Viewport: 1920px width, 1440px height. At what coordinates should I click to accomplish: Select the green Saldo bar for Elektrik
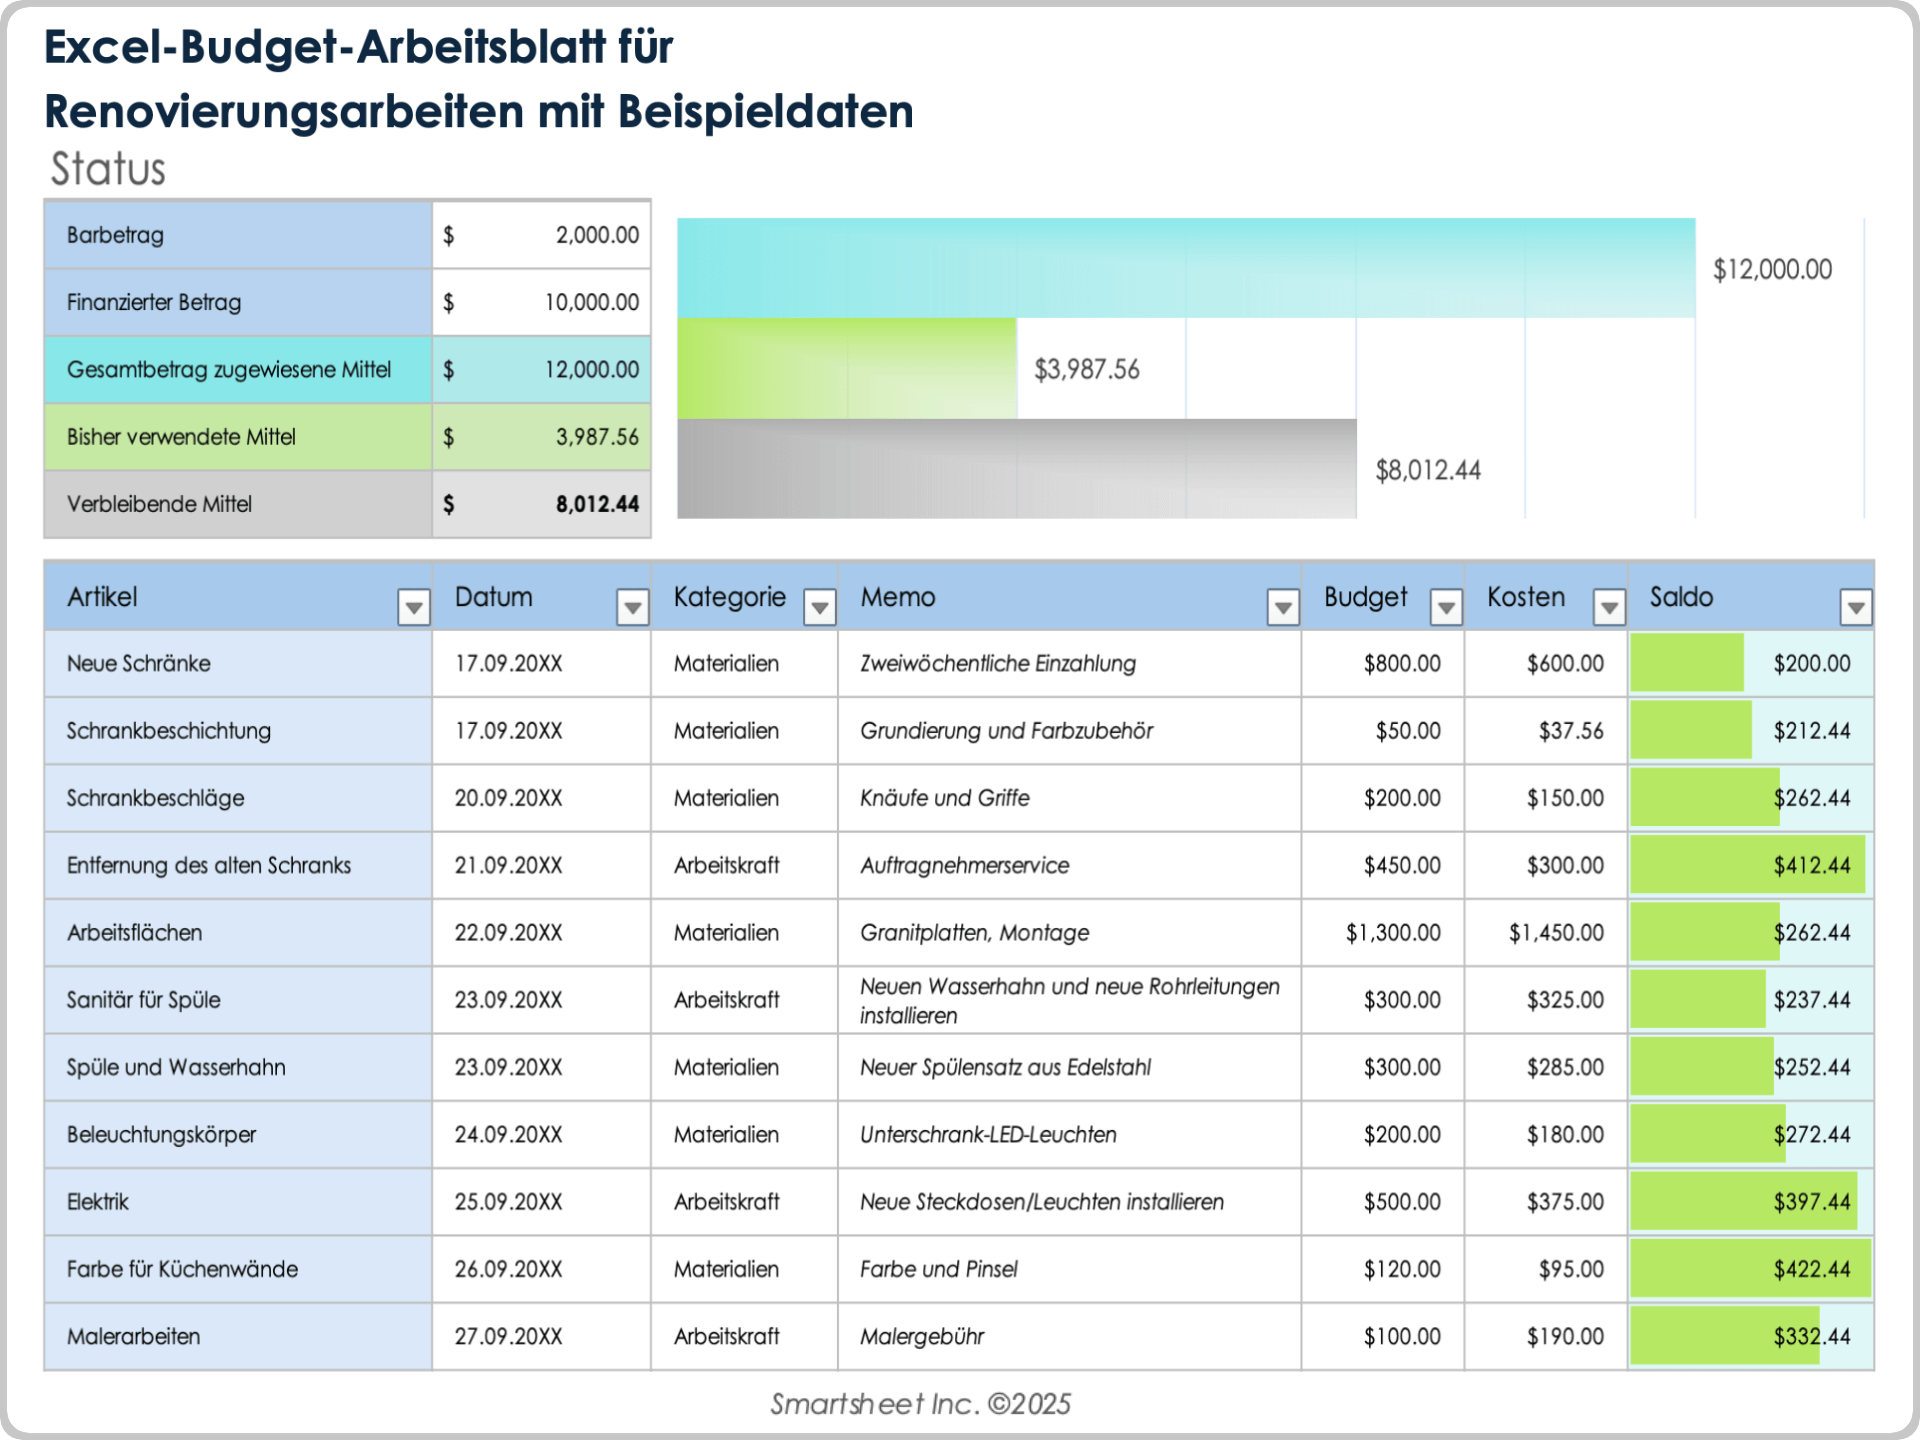[x=1740, y=1202]
